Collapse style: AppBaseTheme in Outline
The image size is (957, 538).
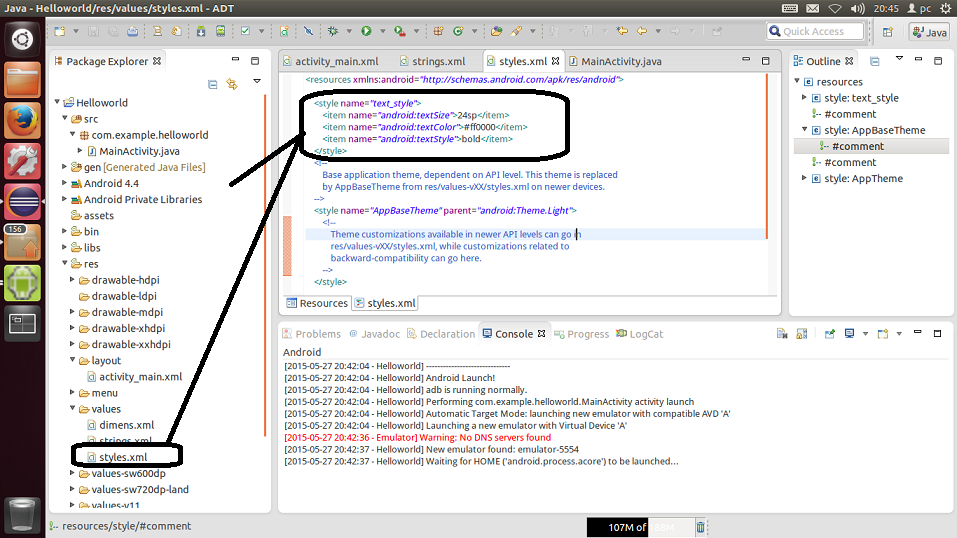tap(804, 129)
